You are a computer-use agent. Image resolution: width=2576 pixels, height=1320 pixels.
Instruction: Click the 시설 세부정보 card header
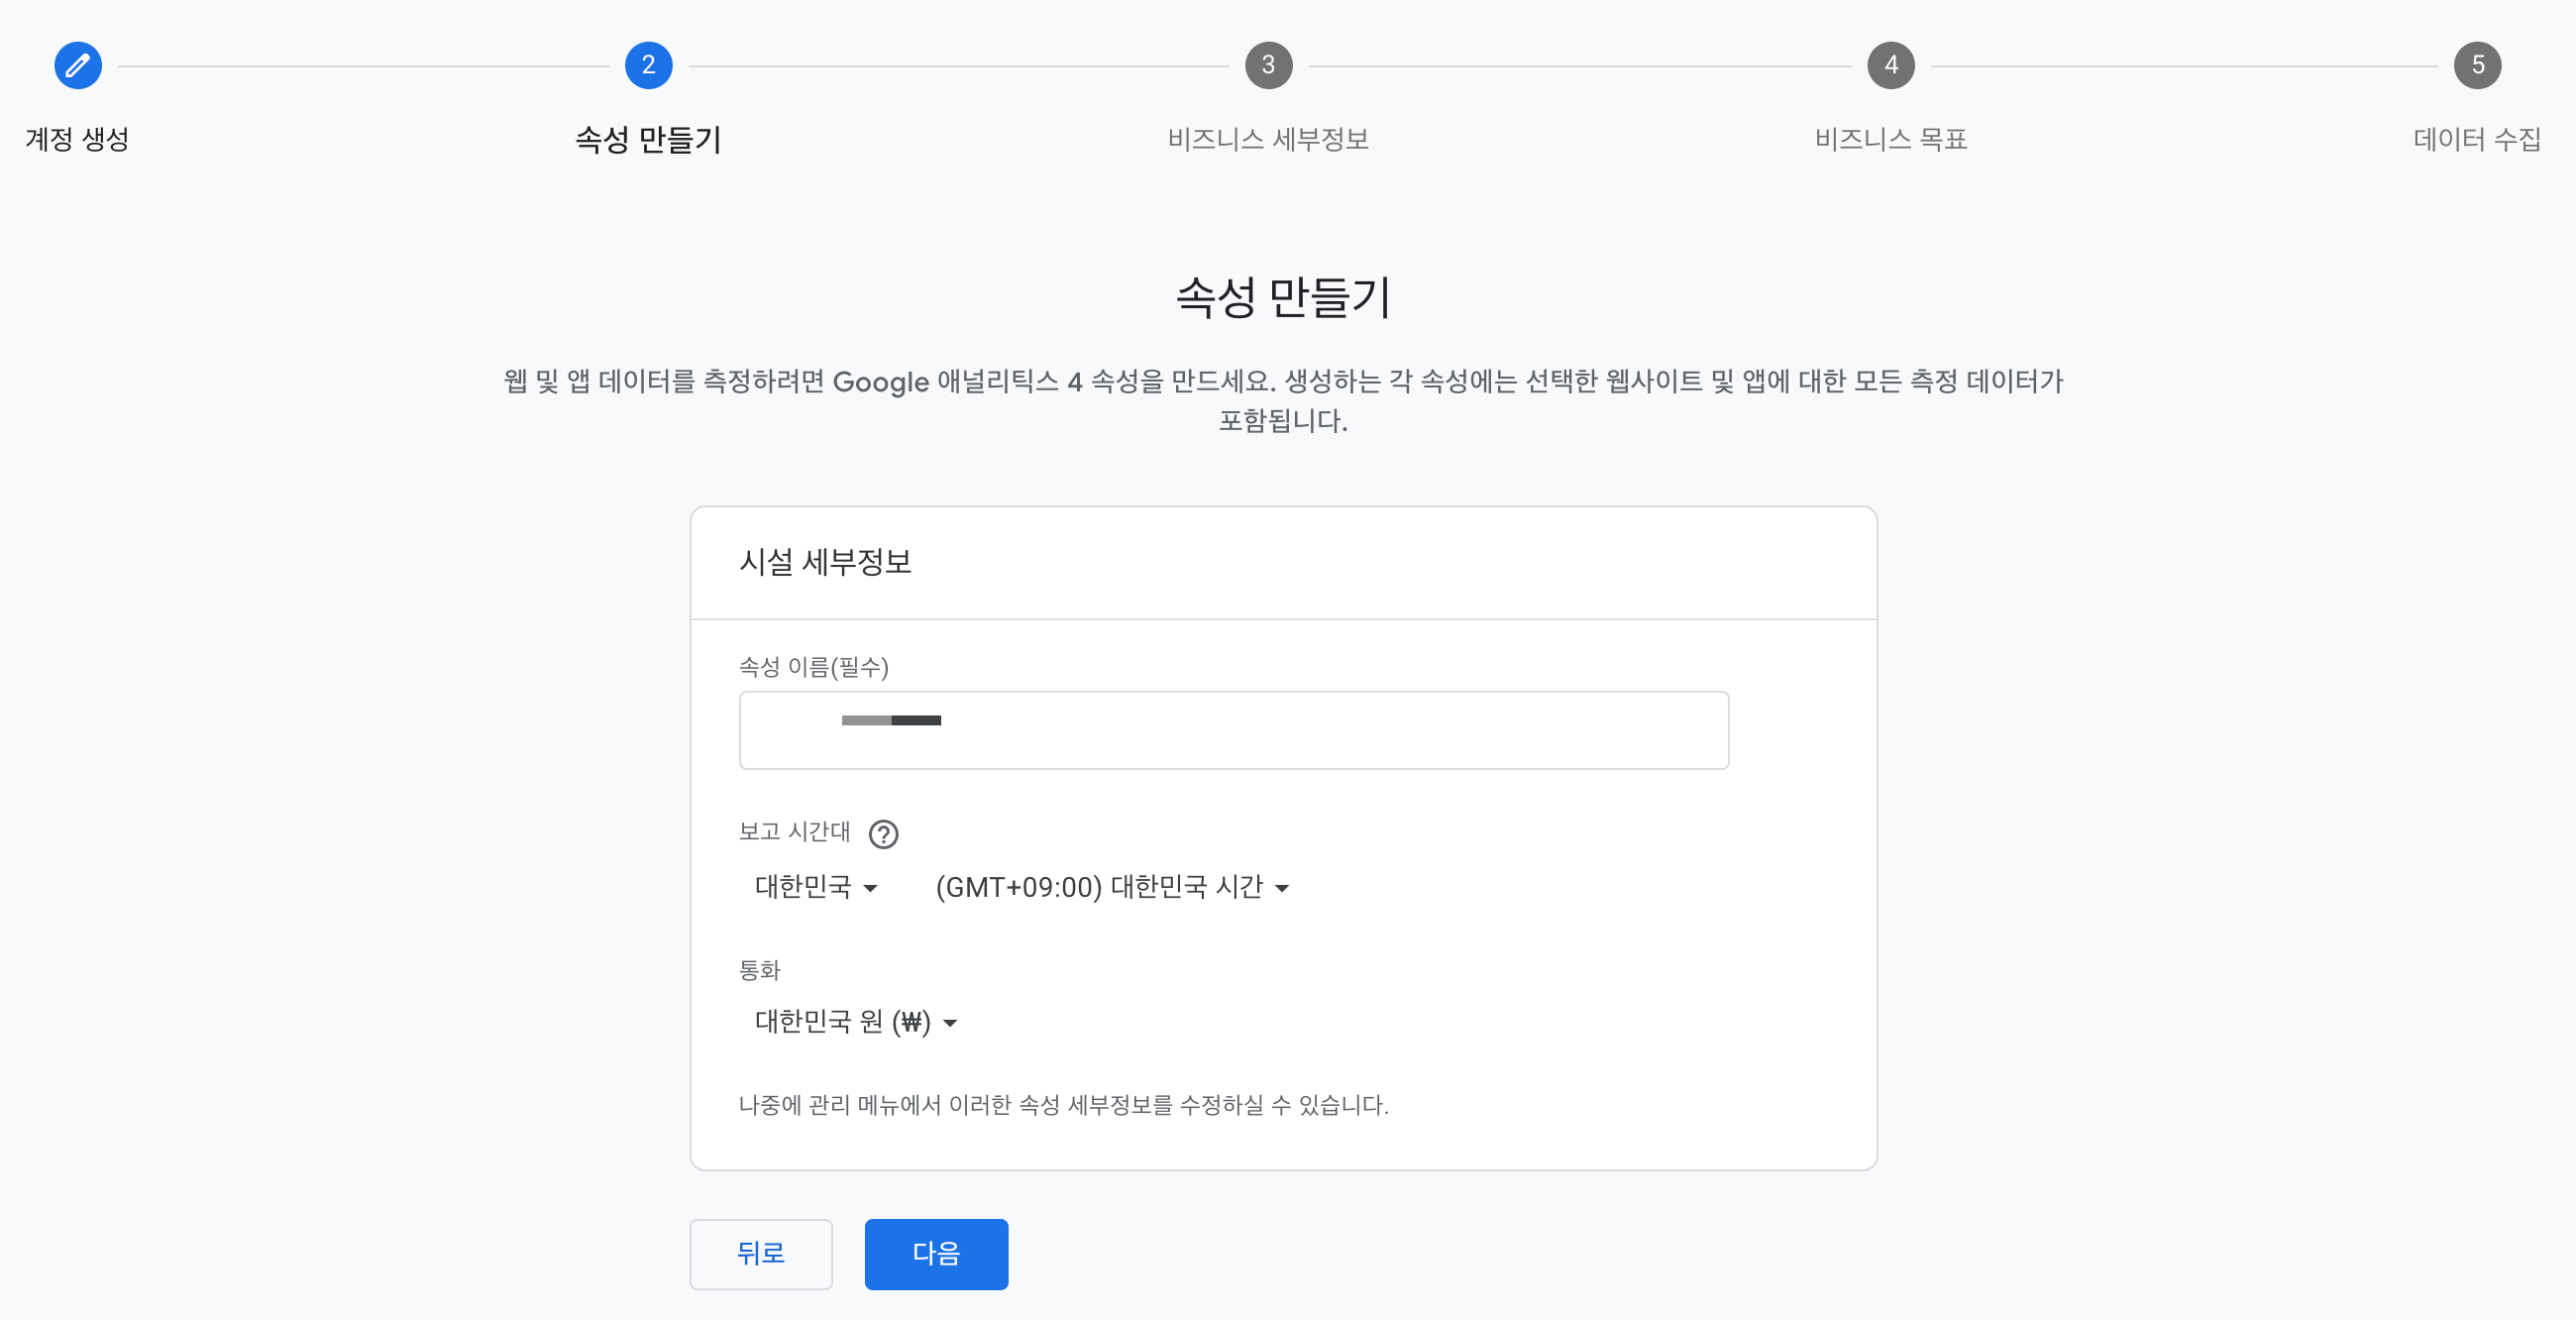coord(825,562)
